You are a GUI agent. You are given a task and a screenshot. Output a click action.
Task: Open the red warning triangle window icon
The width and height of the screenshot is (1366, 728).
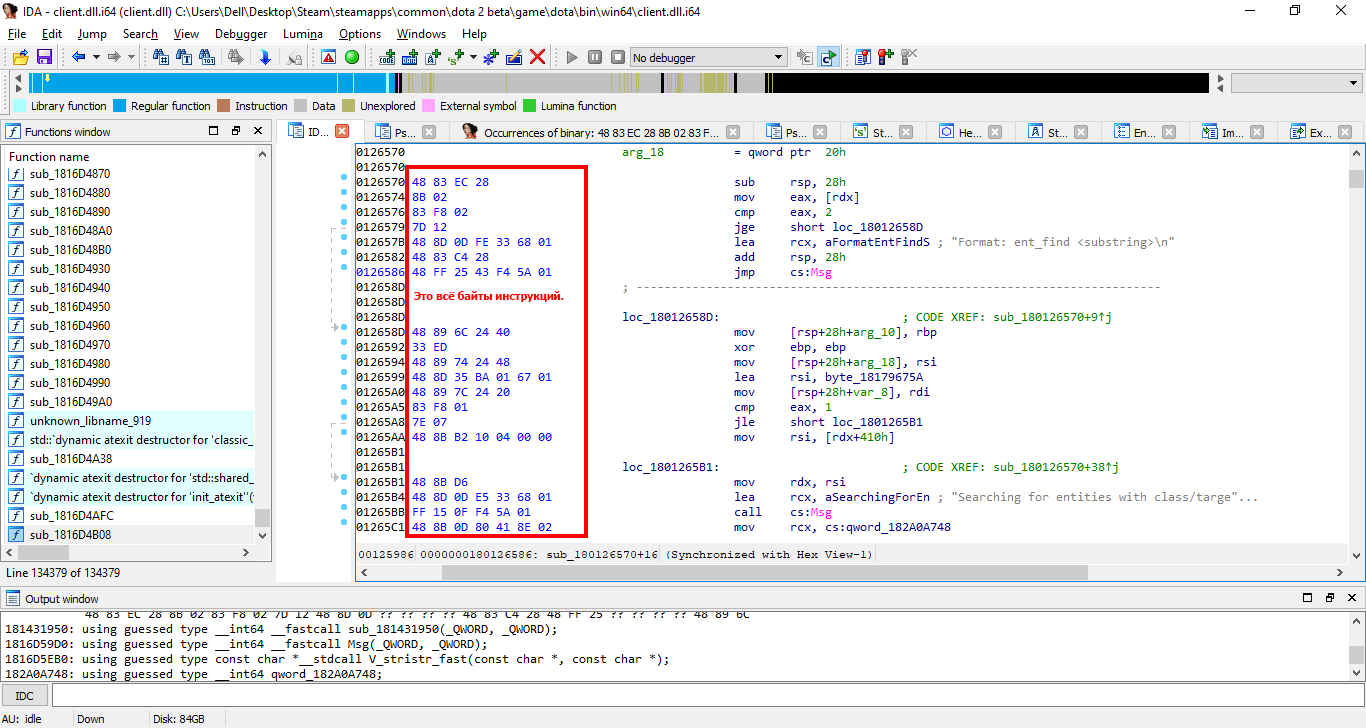coord(328,57)
